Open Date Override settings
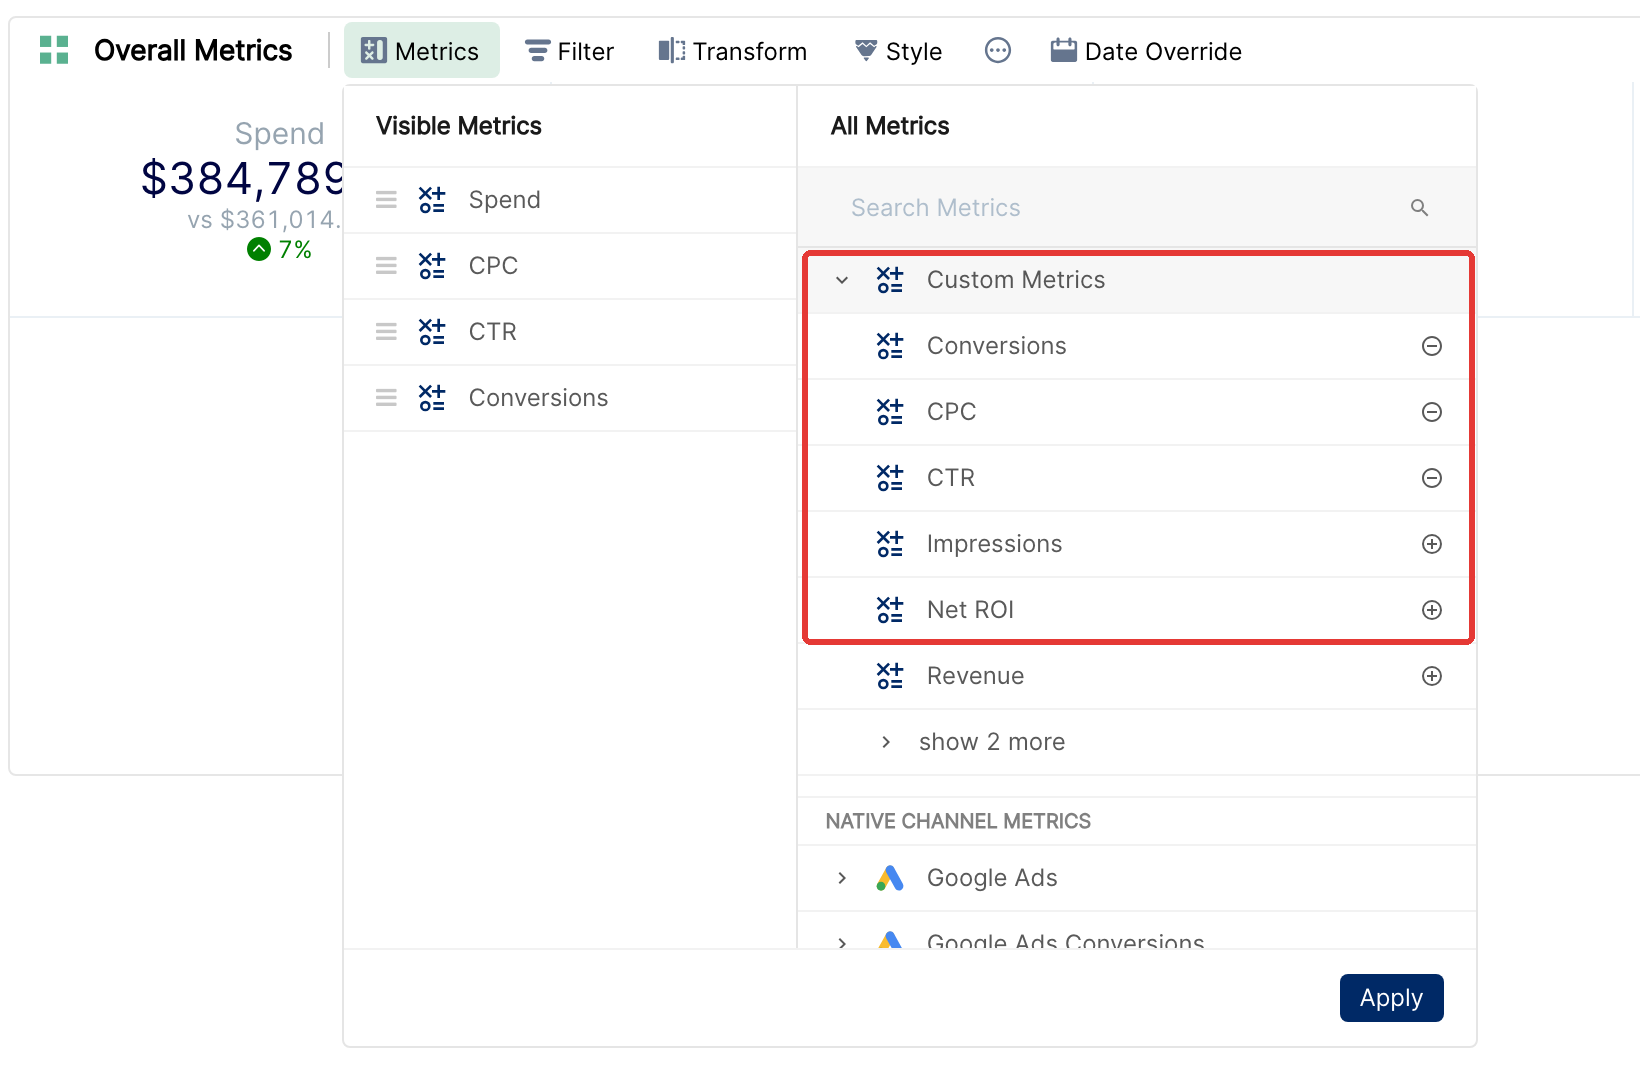Screen dimensions: 1640x1080 click(x=1146, y=51)
